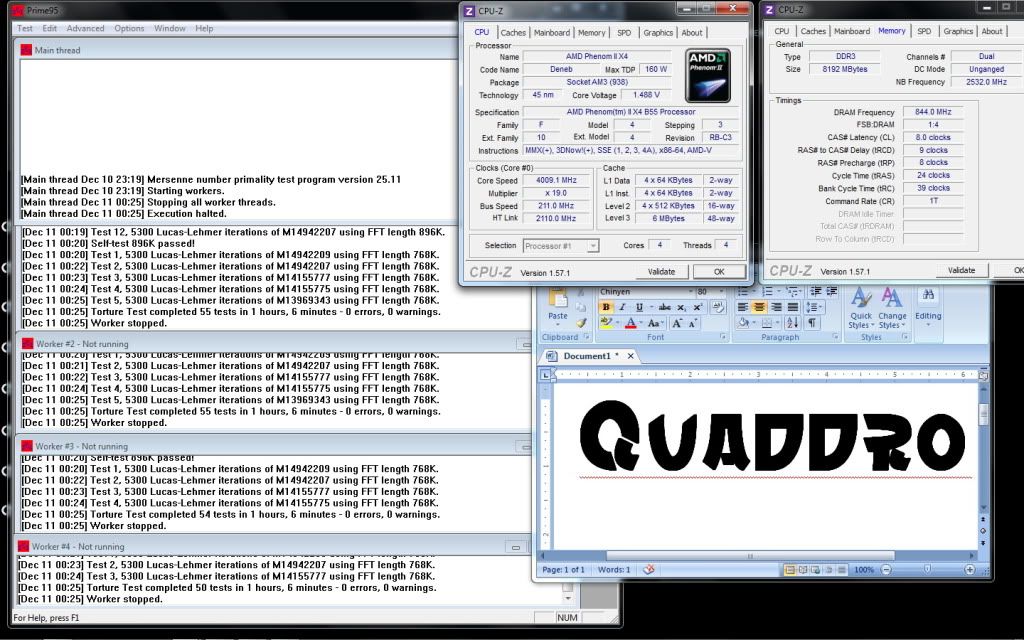Screen dimensions: 1024x640
Task: Click Validate in the right CPU-Z window
Action: [x=961, y=270]
